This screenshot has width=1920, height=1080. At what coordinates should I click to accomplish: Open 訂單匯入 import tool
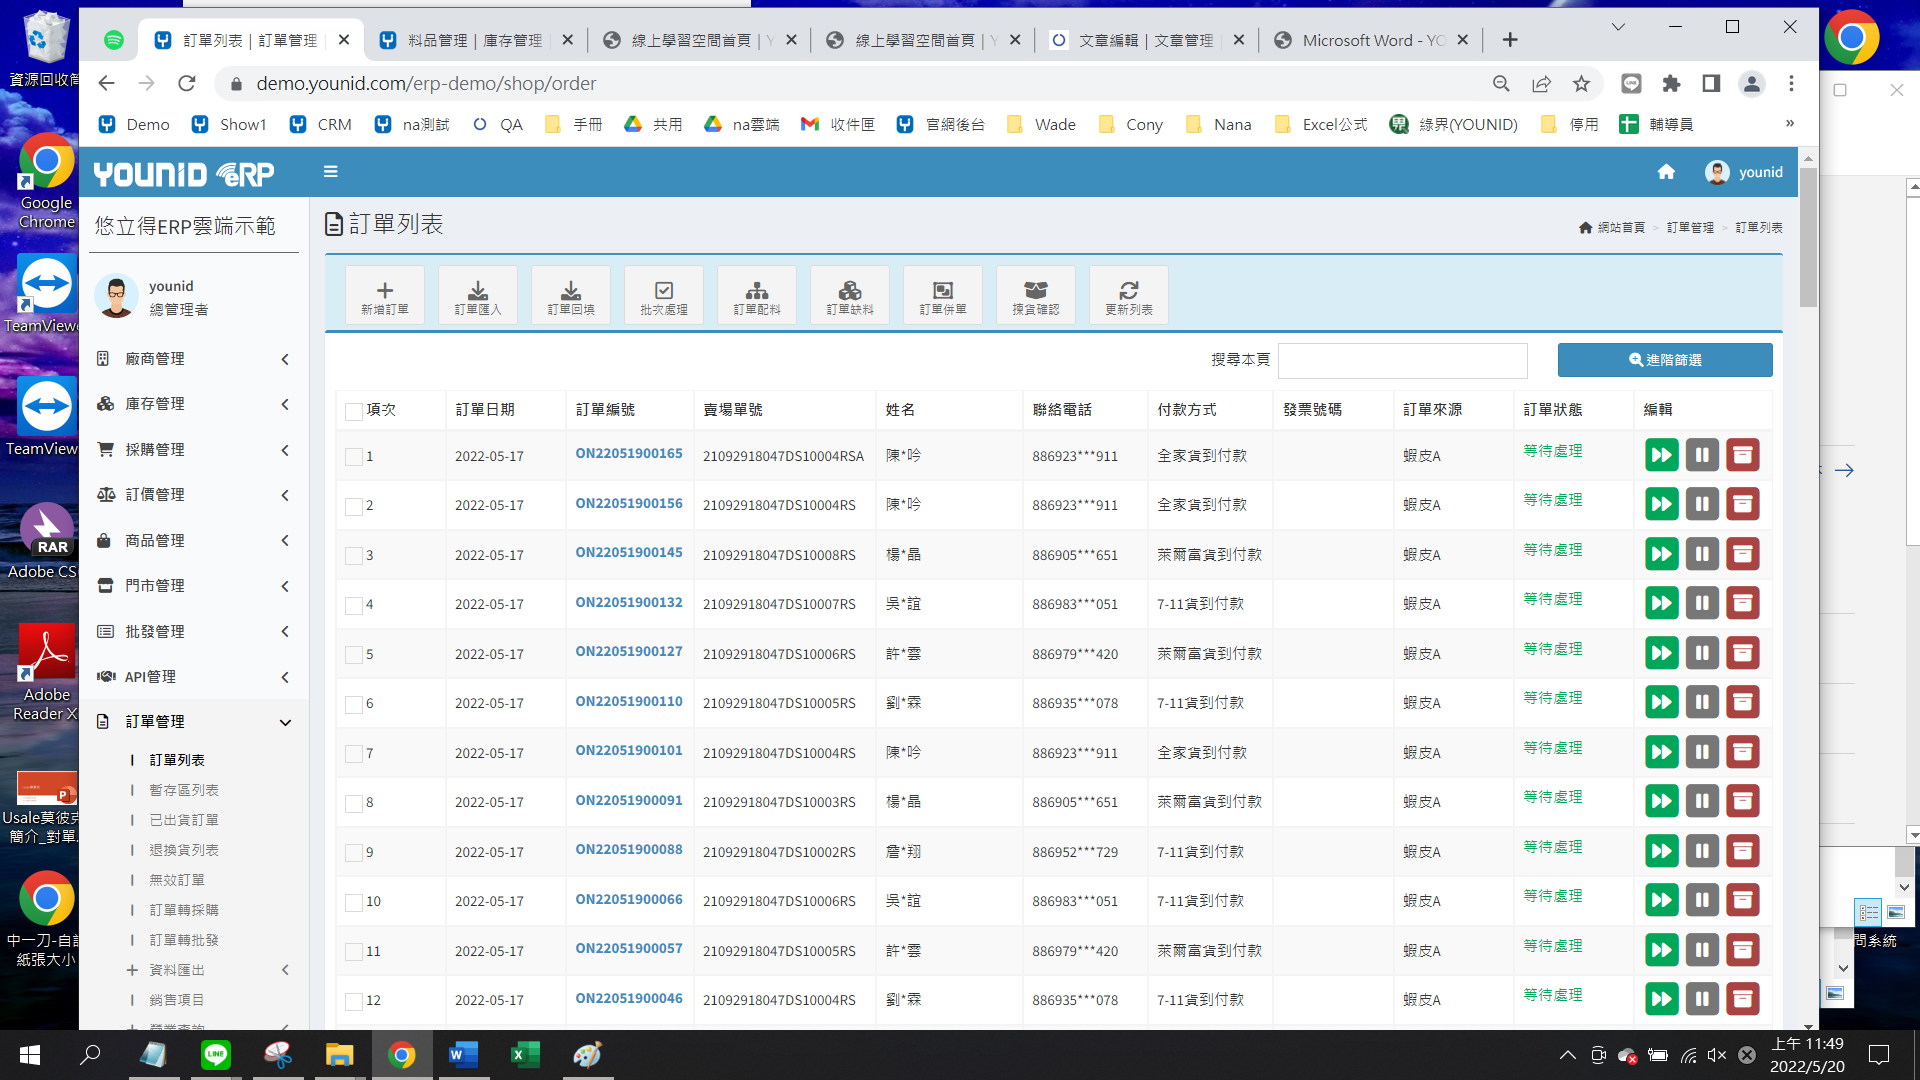(478, 291)
